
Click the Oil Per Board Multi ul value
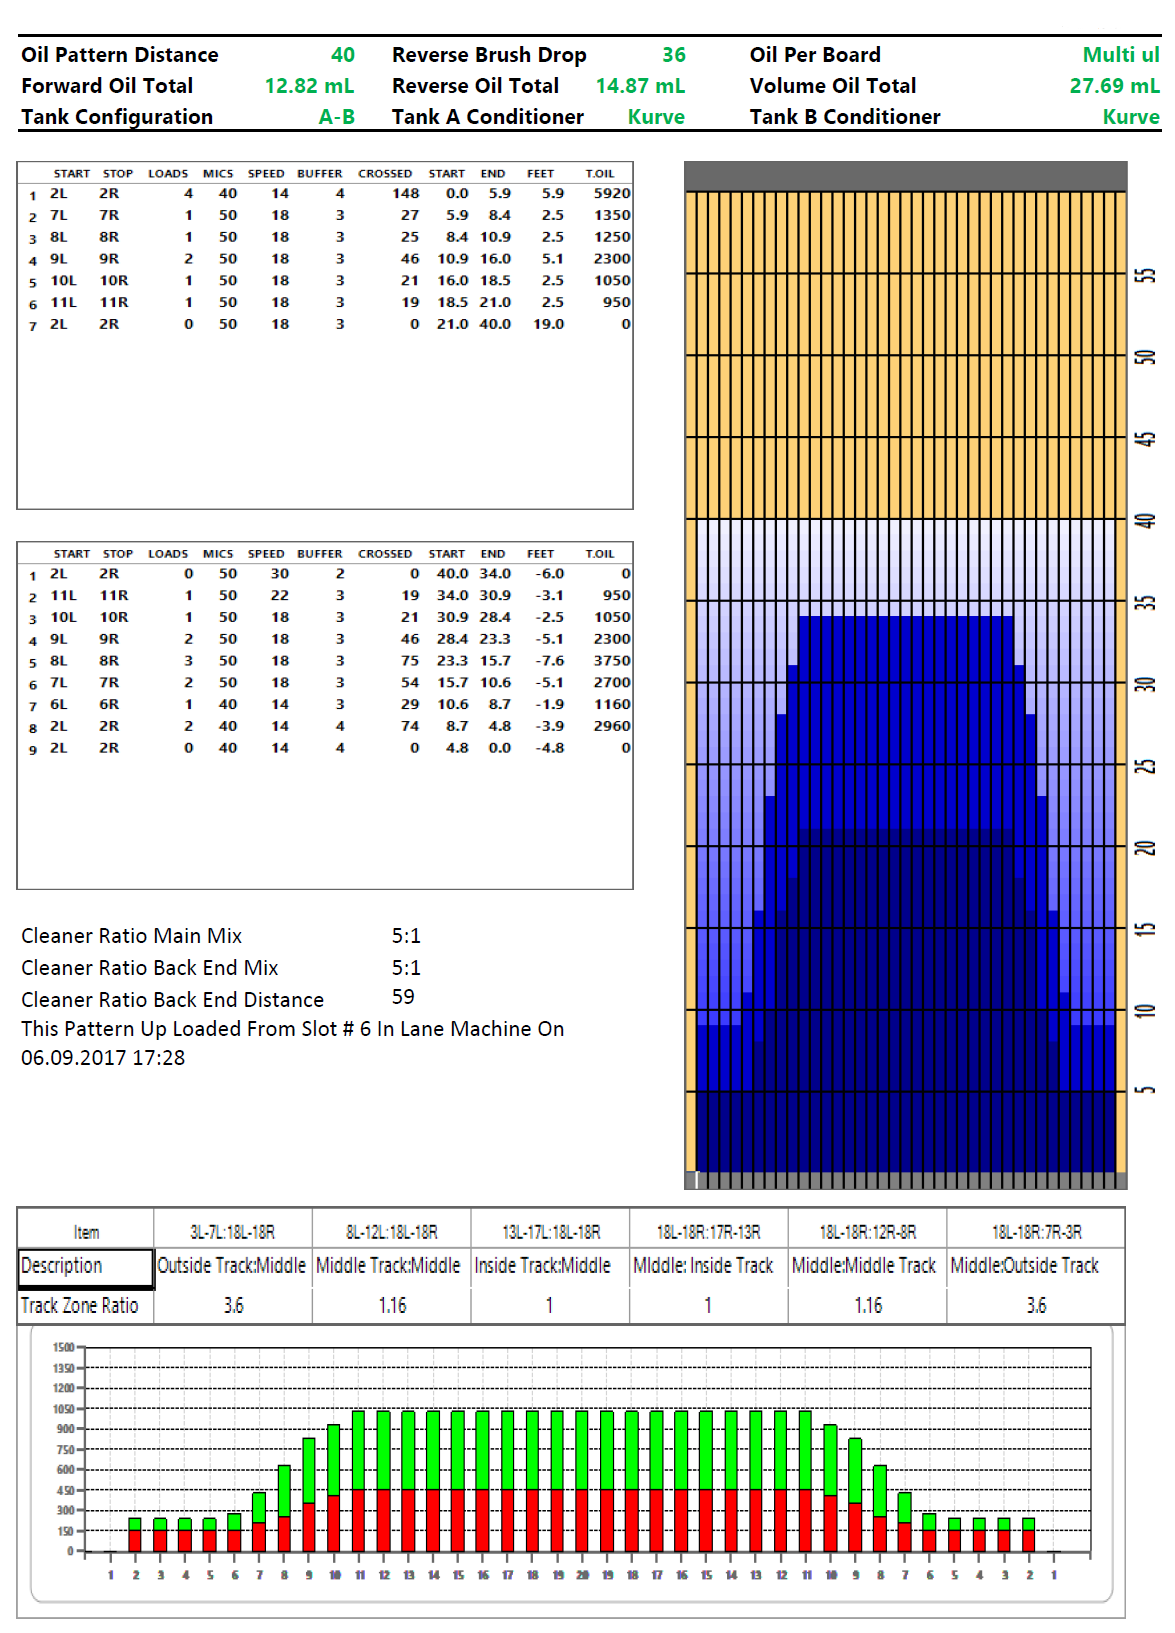pyautogui.click(x=1120, y=55)
